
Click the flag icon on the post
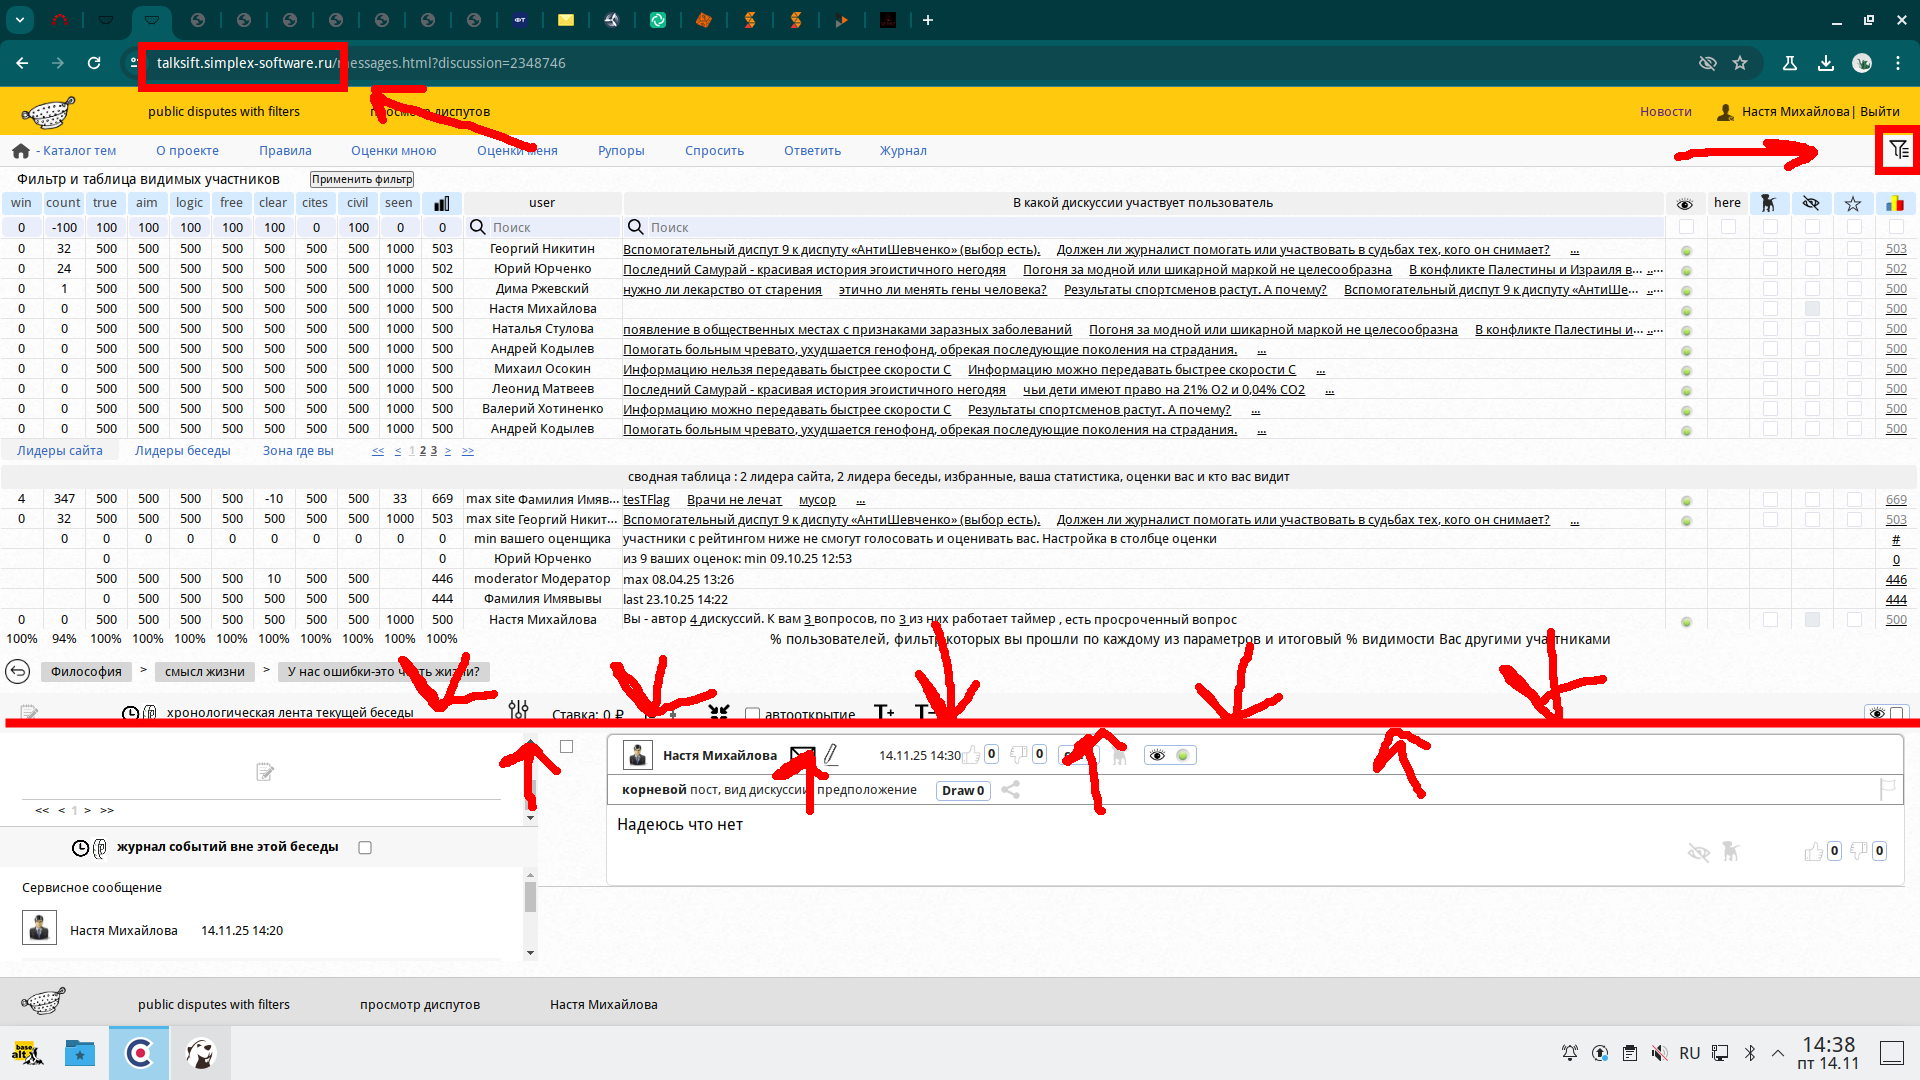(x=1887, y=789)
